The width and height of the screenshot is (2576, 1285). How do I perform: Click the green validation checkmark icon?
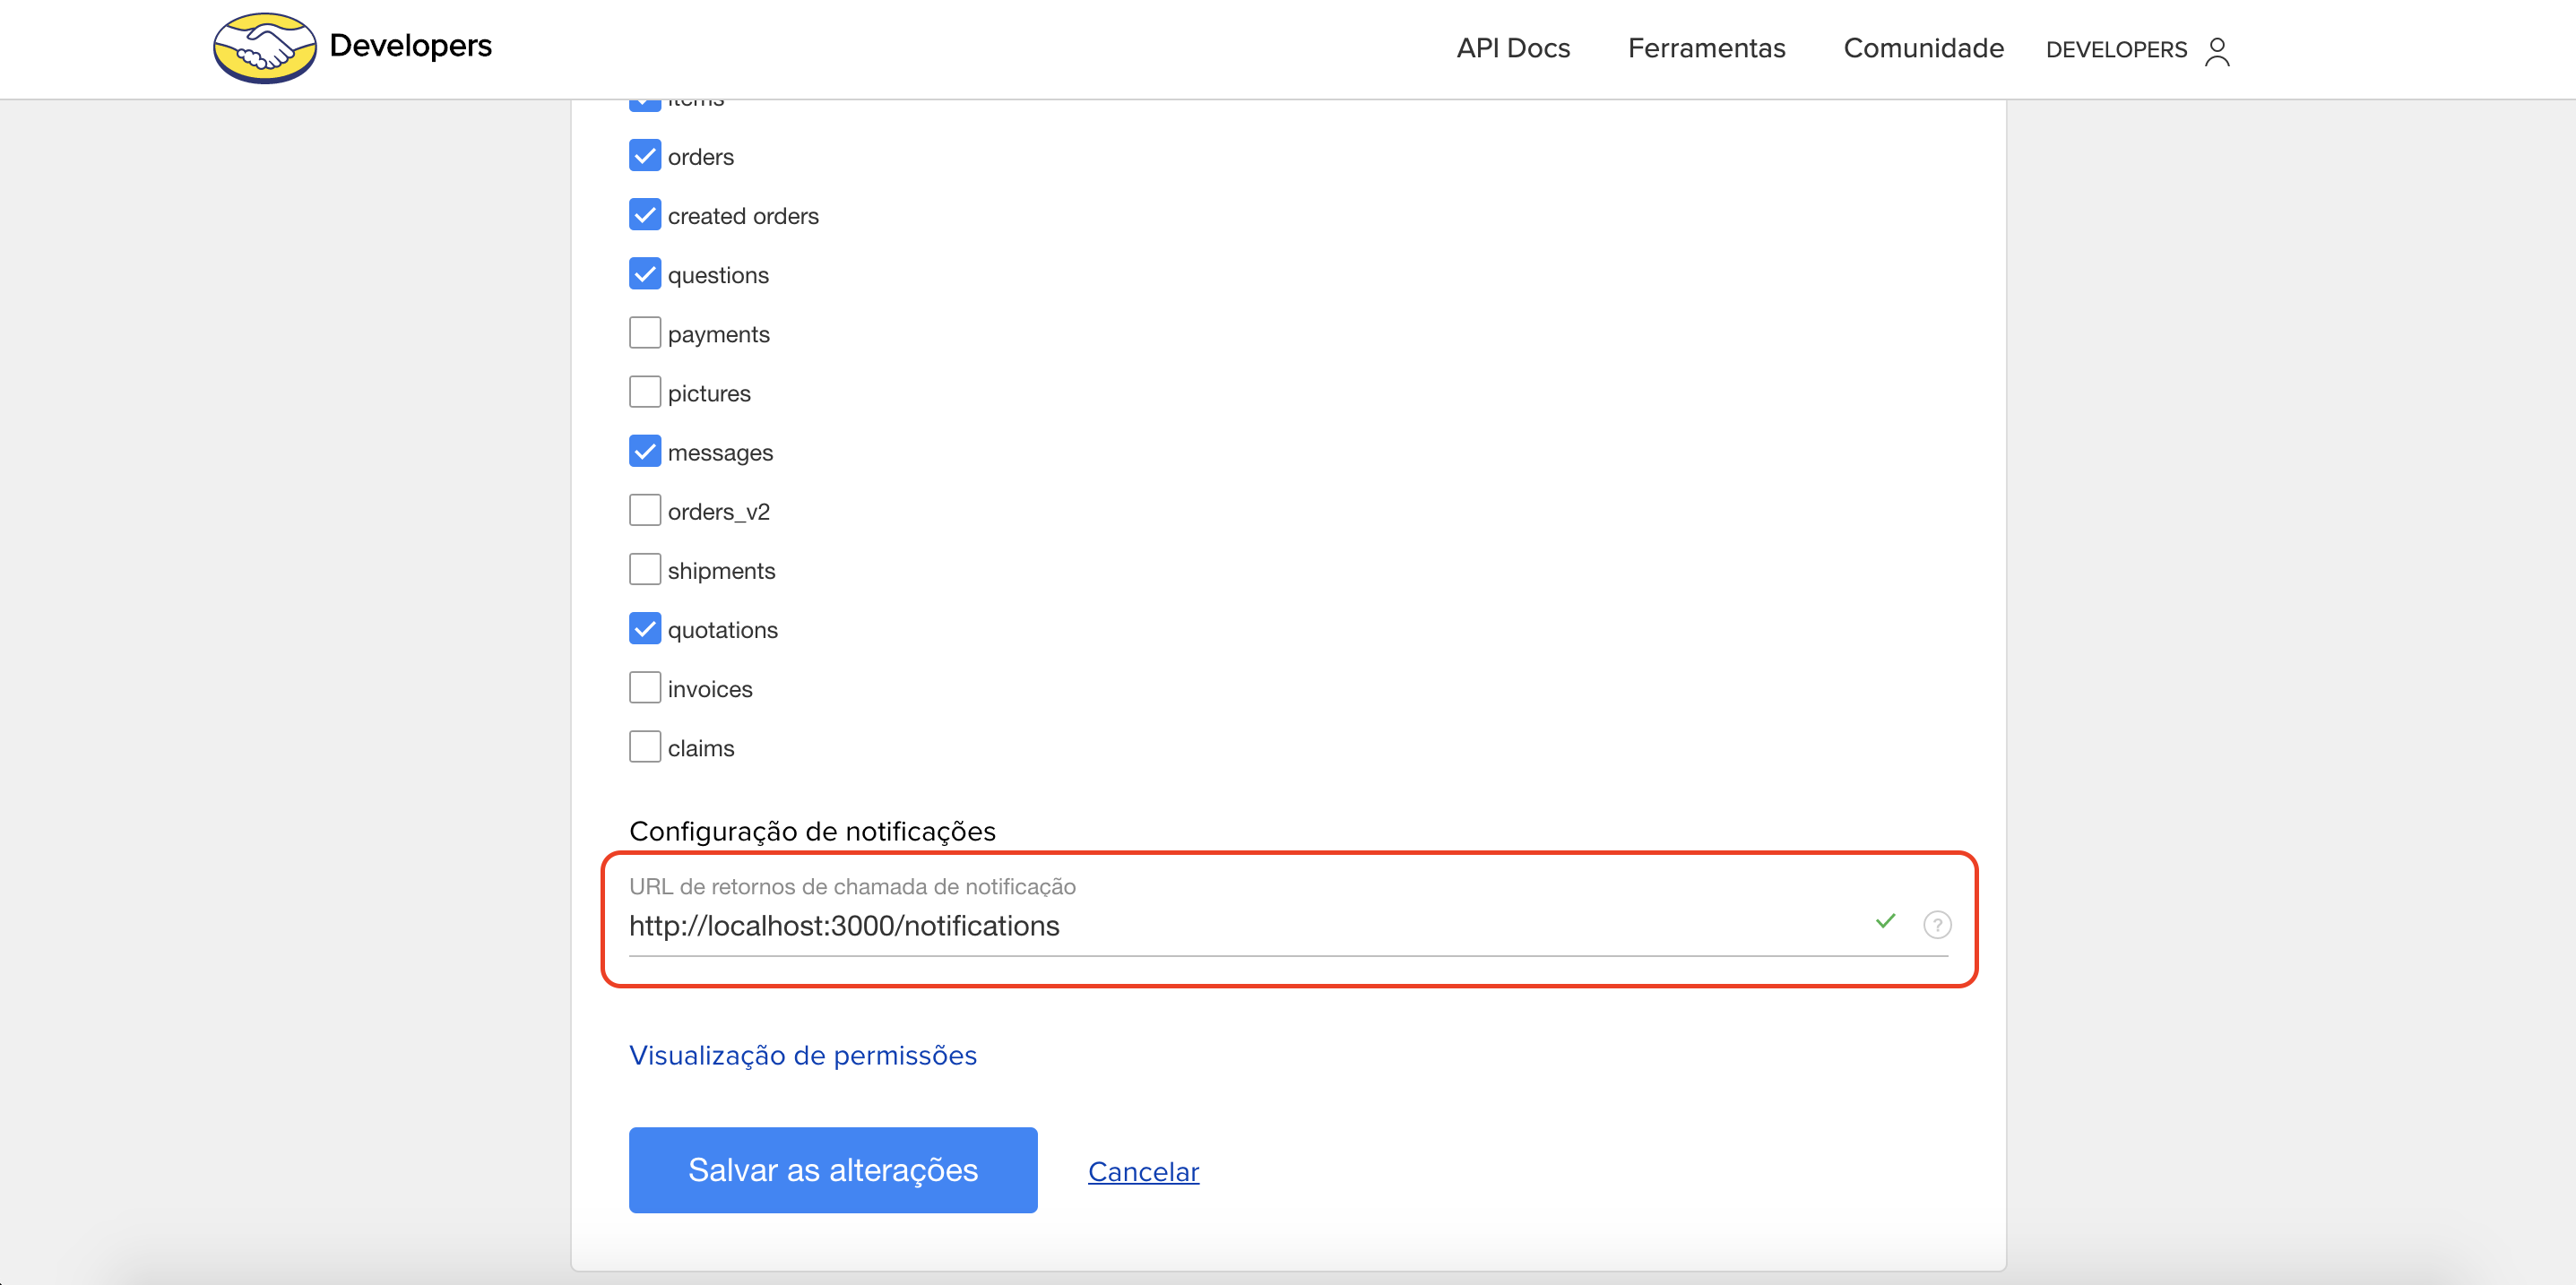coord(1885,921)
